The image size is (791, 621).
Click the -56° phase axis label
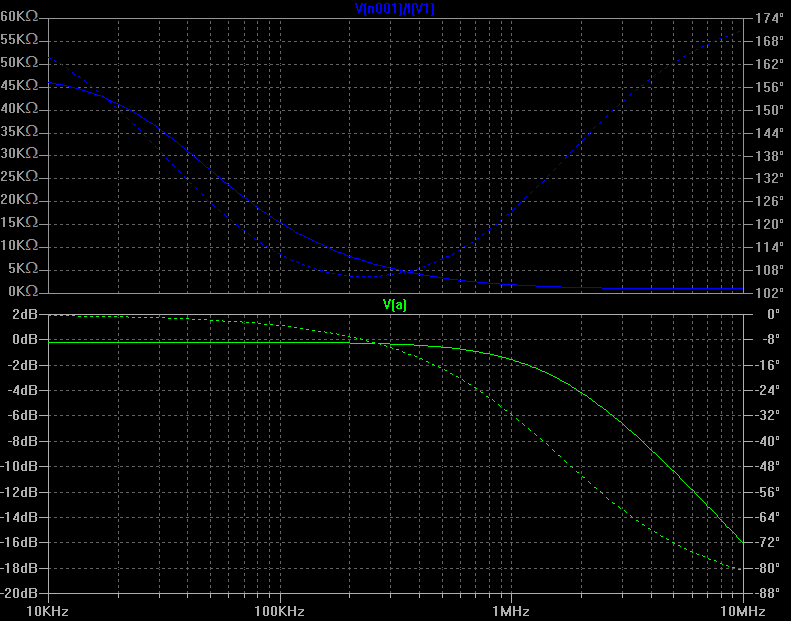click(x=769, y=492)
